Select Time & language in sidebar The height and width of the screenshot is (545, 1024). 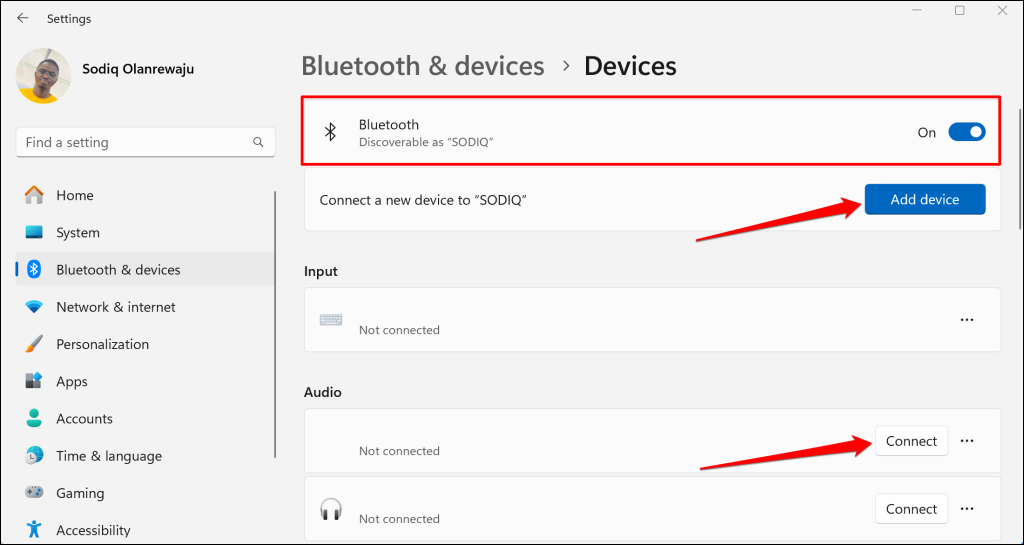(x=108, y=456)
